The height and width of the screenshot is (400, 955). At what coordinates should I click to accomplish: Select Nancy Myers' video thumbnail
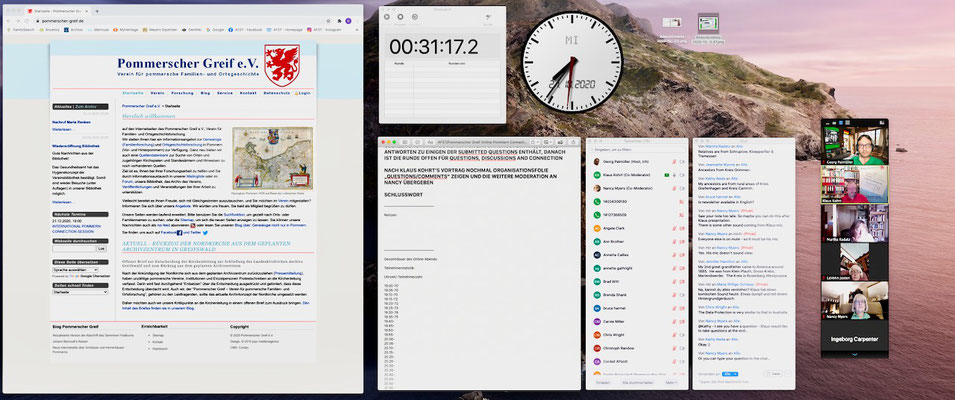coord(855,300)
